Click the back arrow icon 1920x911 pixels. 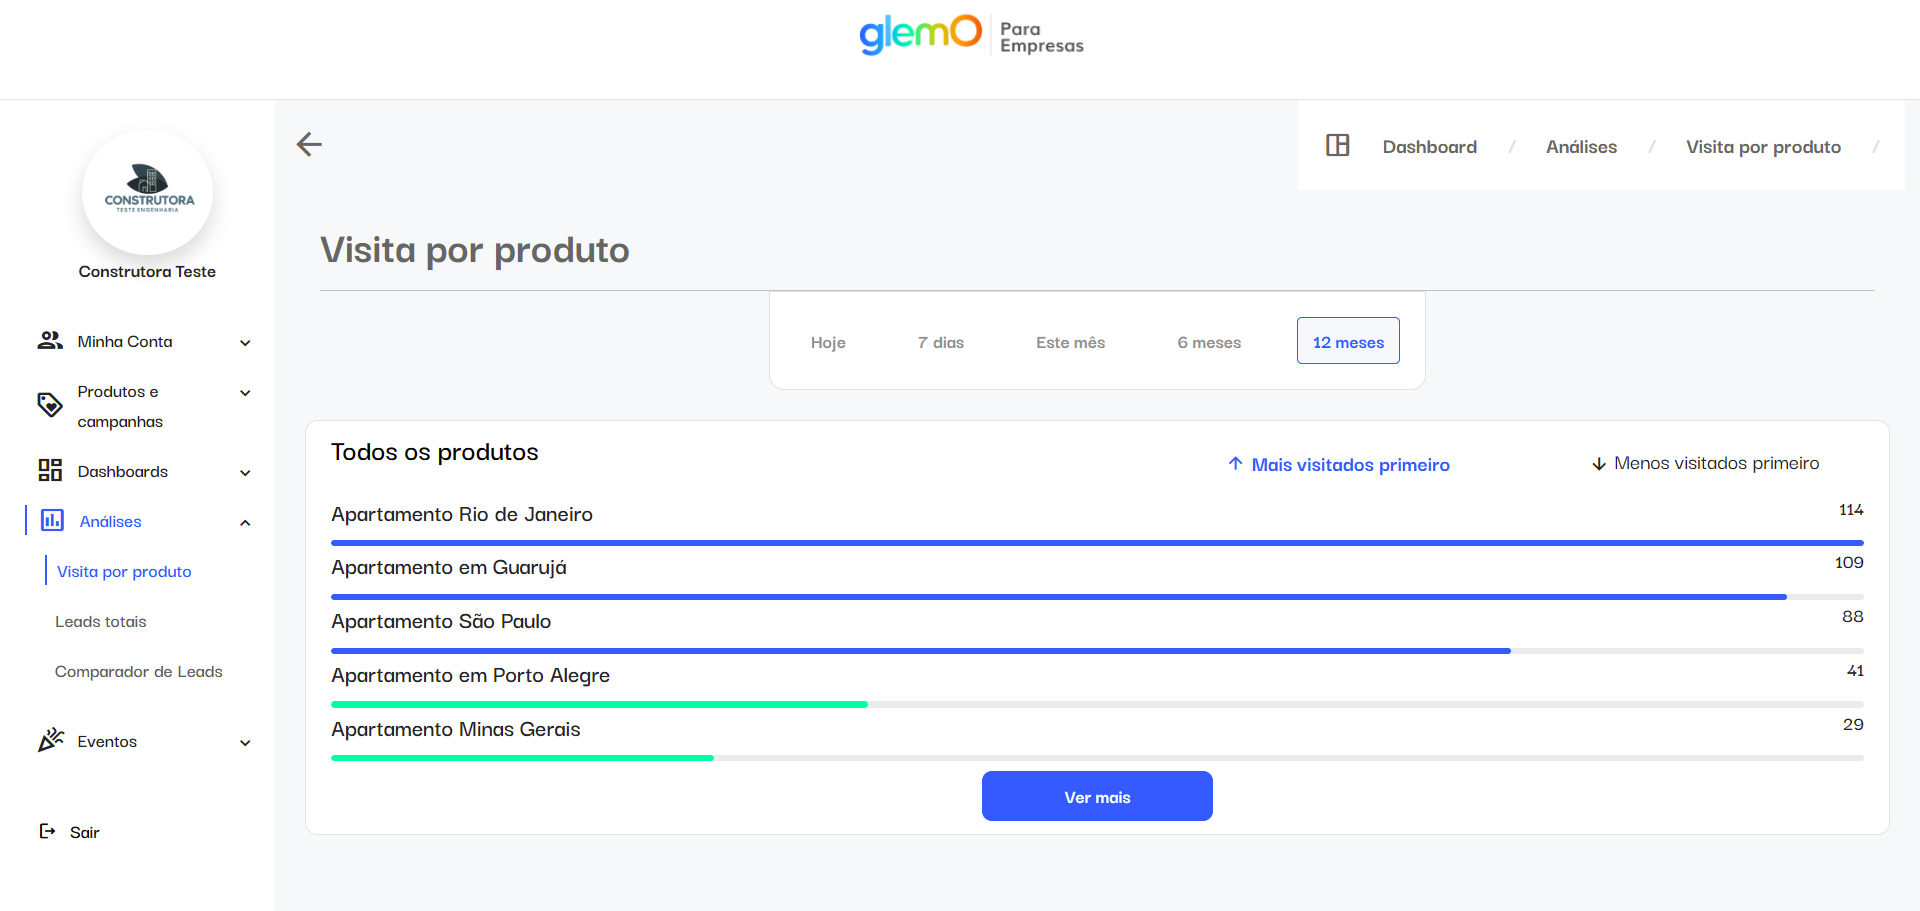309,145
